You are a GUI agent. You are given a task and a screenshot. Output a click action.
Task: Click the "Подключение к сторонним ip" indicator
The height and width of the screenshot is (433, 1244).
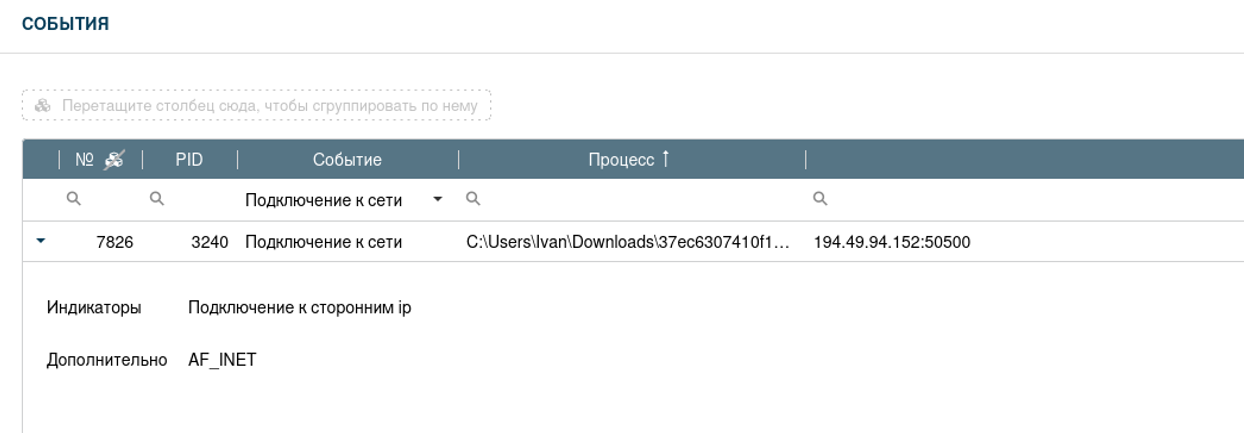[x=300, y=307]
